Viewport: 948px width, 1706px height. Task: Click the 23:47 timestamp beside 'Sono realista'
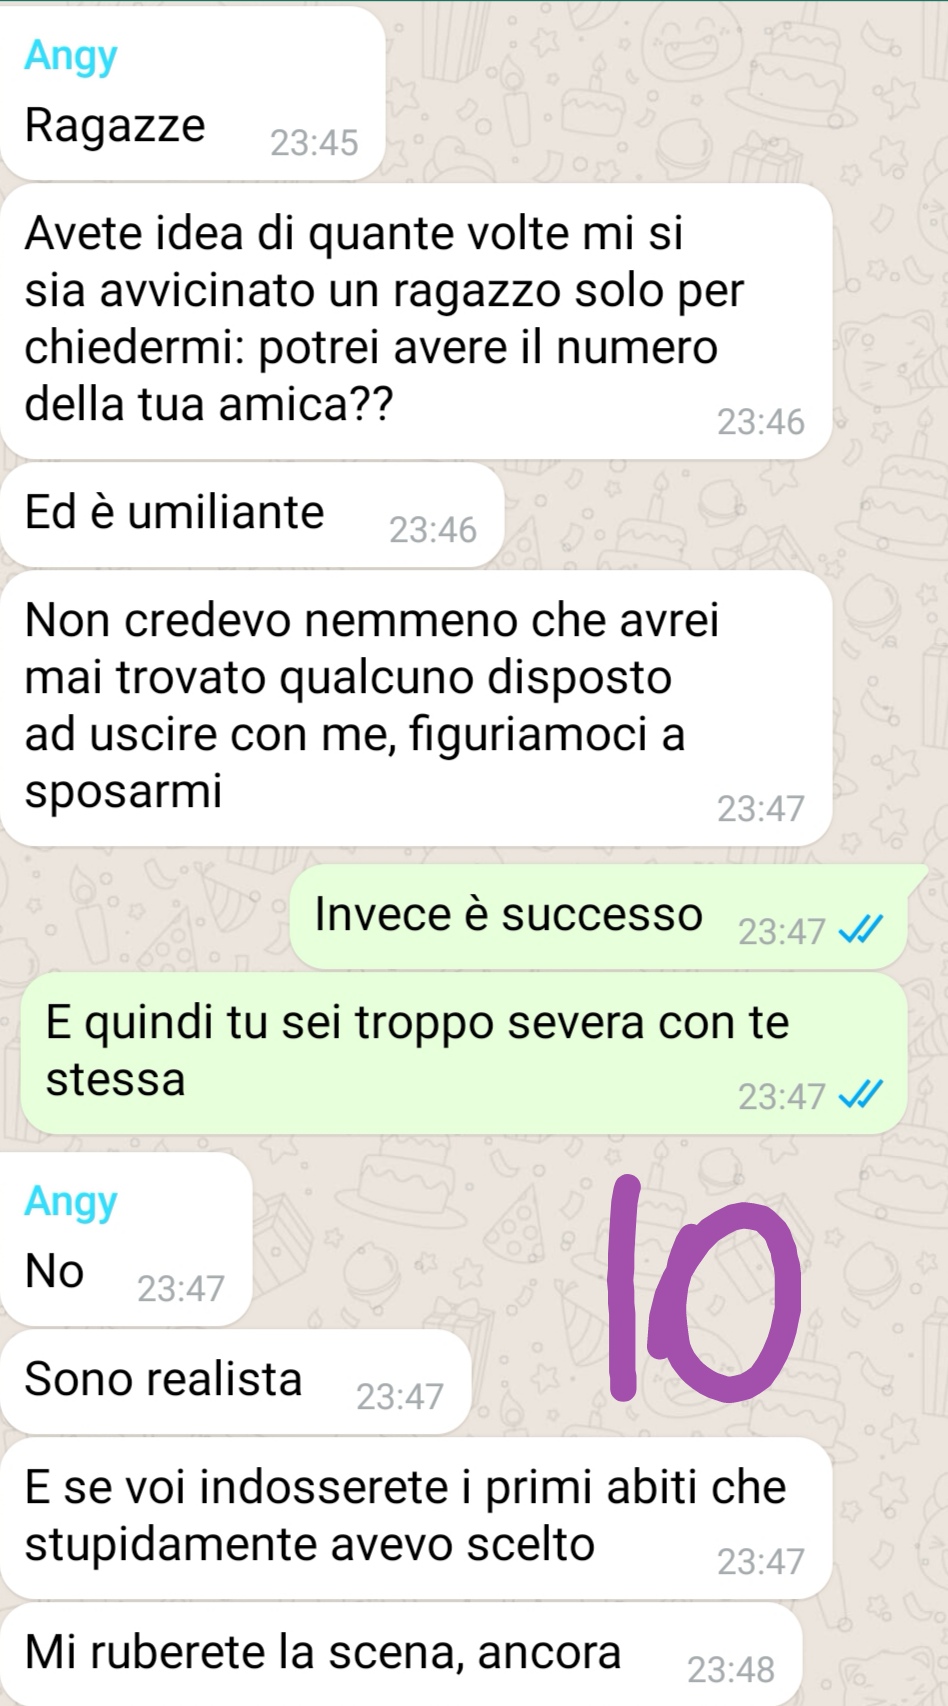click(400, 1396)
